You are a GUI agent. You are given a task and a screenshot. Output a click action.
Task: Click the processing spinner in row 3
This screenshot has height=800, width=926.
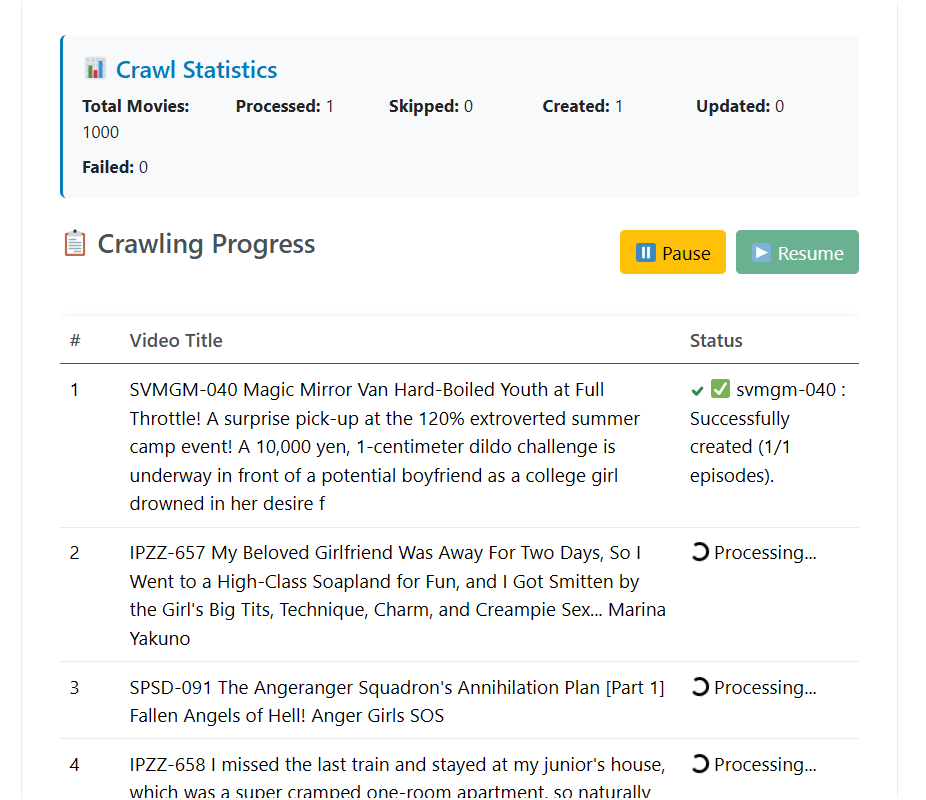(700, 687)
